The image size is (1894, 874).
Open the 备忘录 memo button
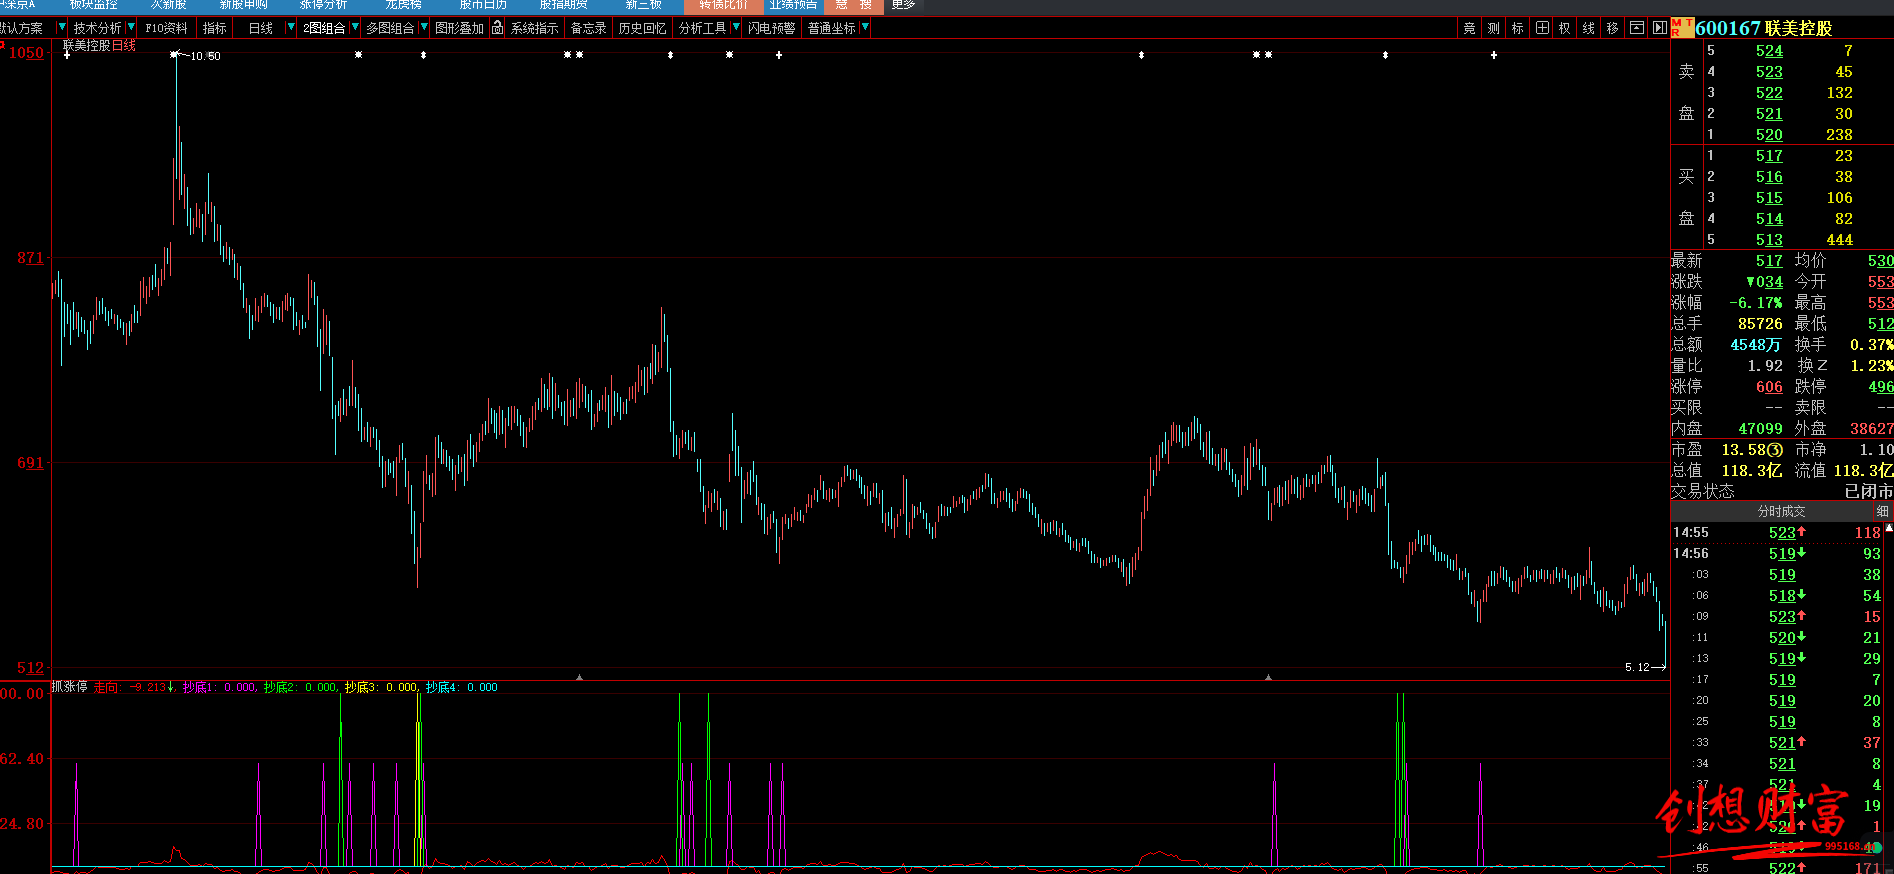coord(589,28)
